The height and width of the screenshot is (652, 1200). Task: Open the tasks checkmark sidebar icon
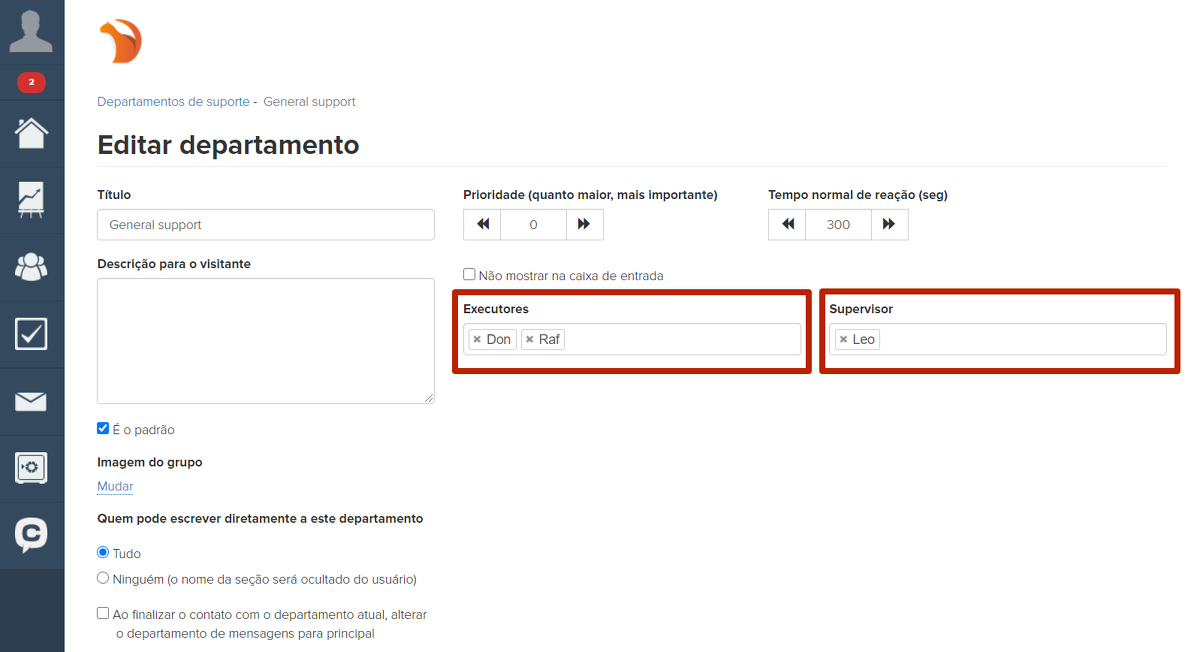point(31,333)
